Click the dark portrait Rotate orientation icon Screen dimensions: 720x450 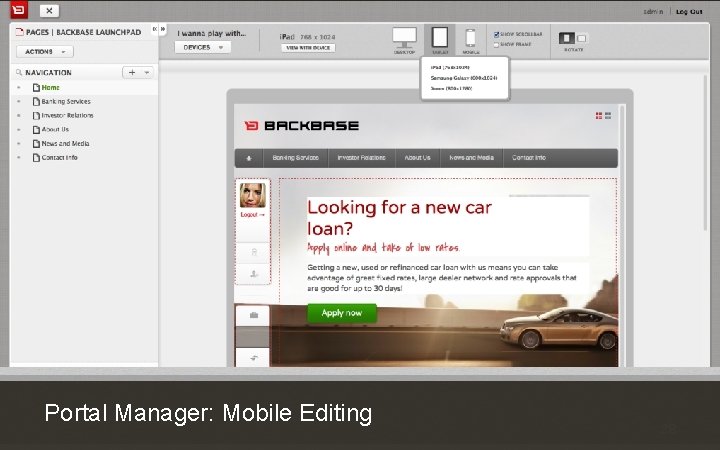pos(567,38)
